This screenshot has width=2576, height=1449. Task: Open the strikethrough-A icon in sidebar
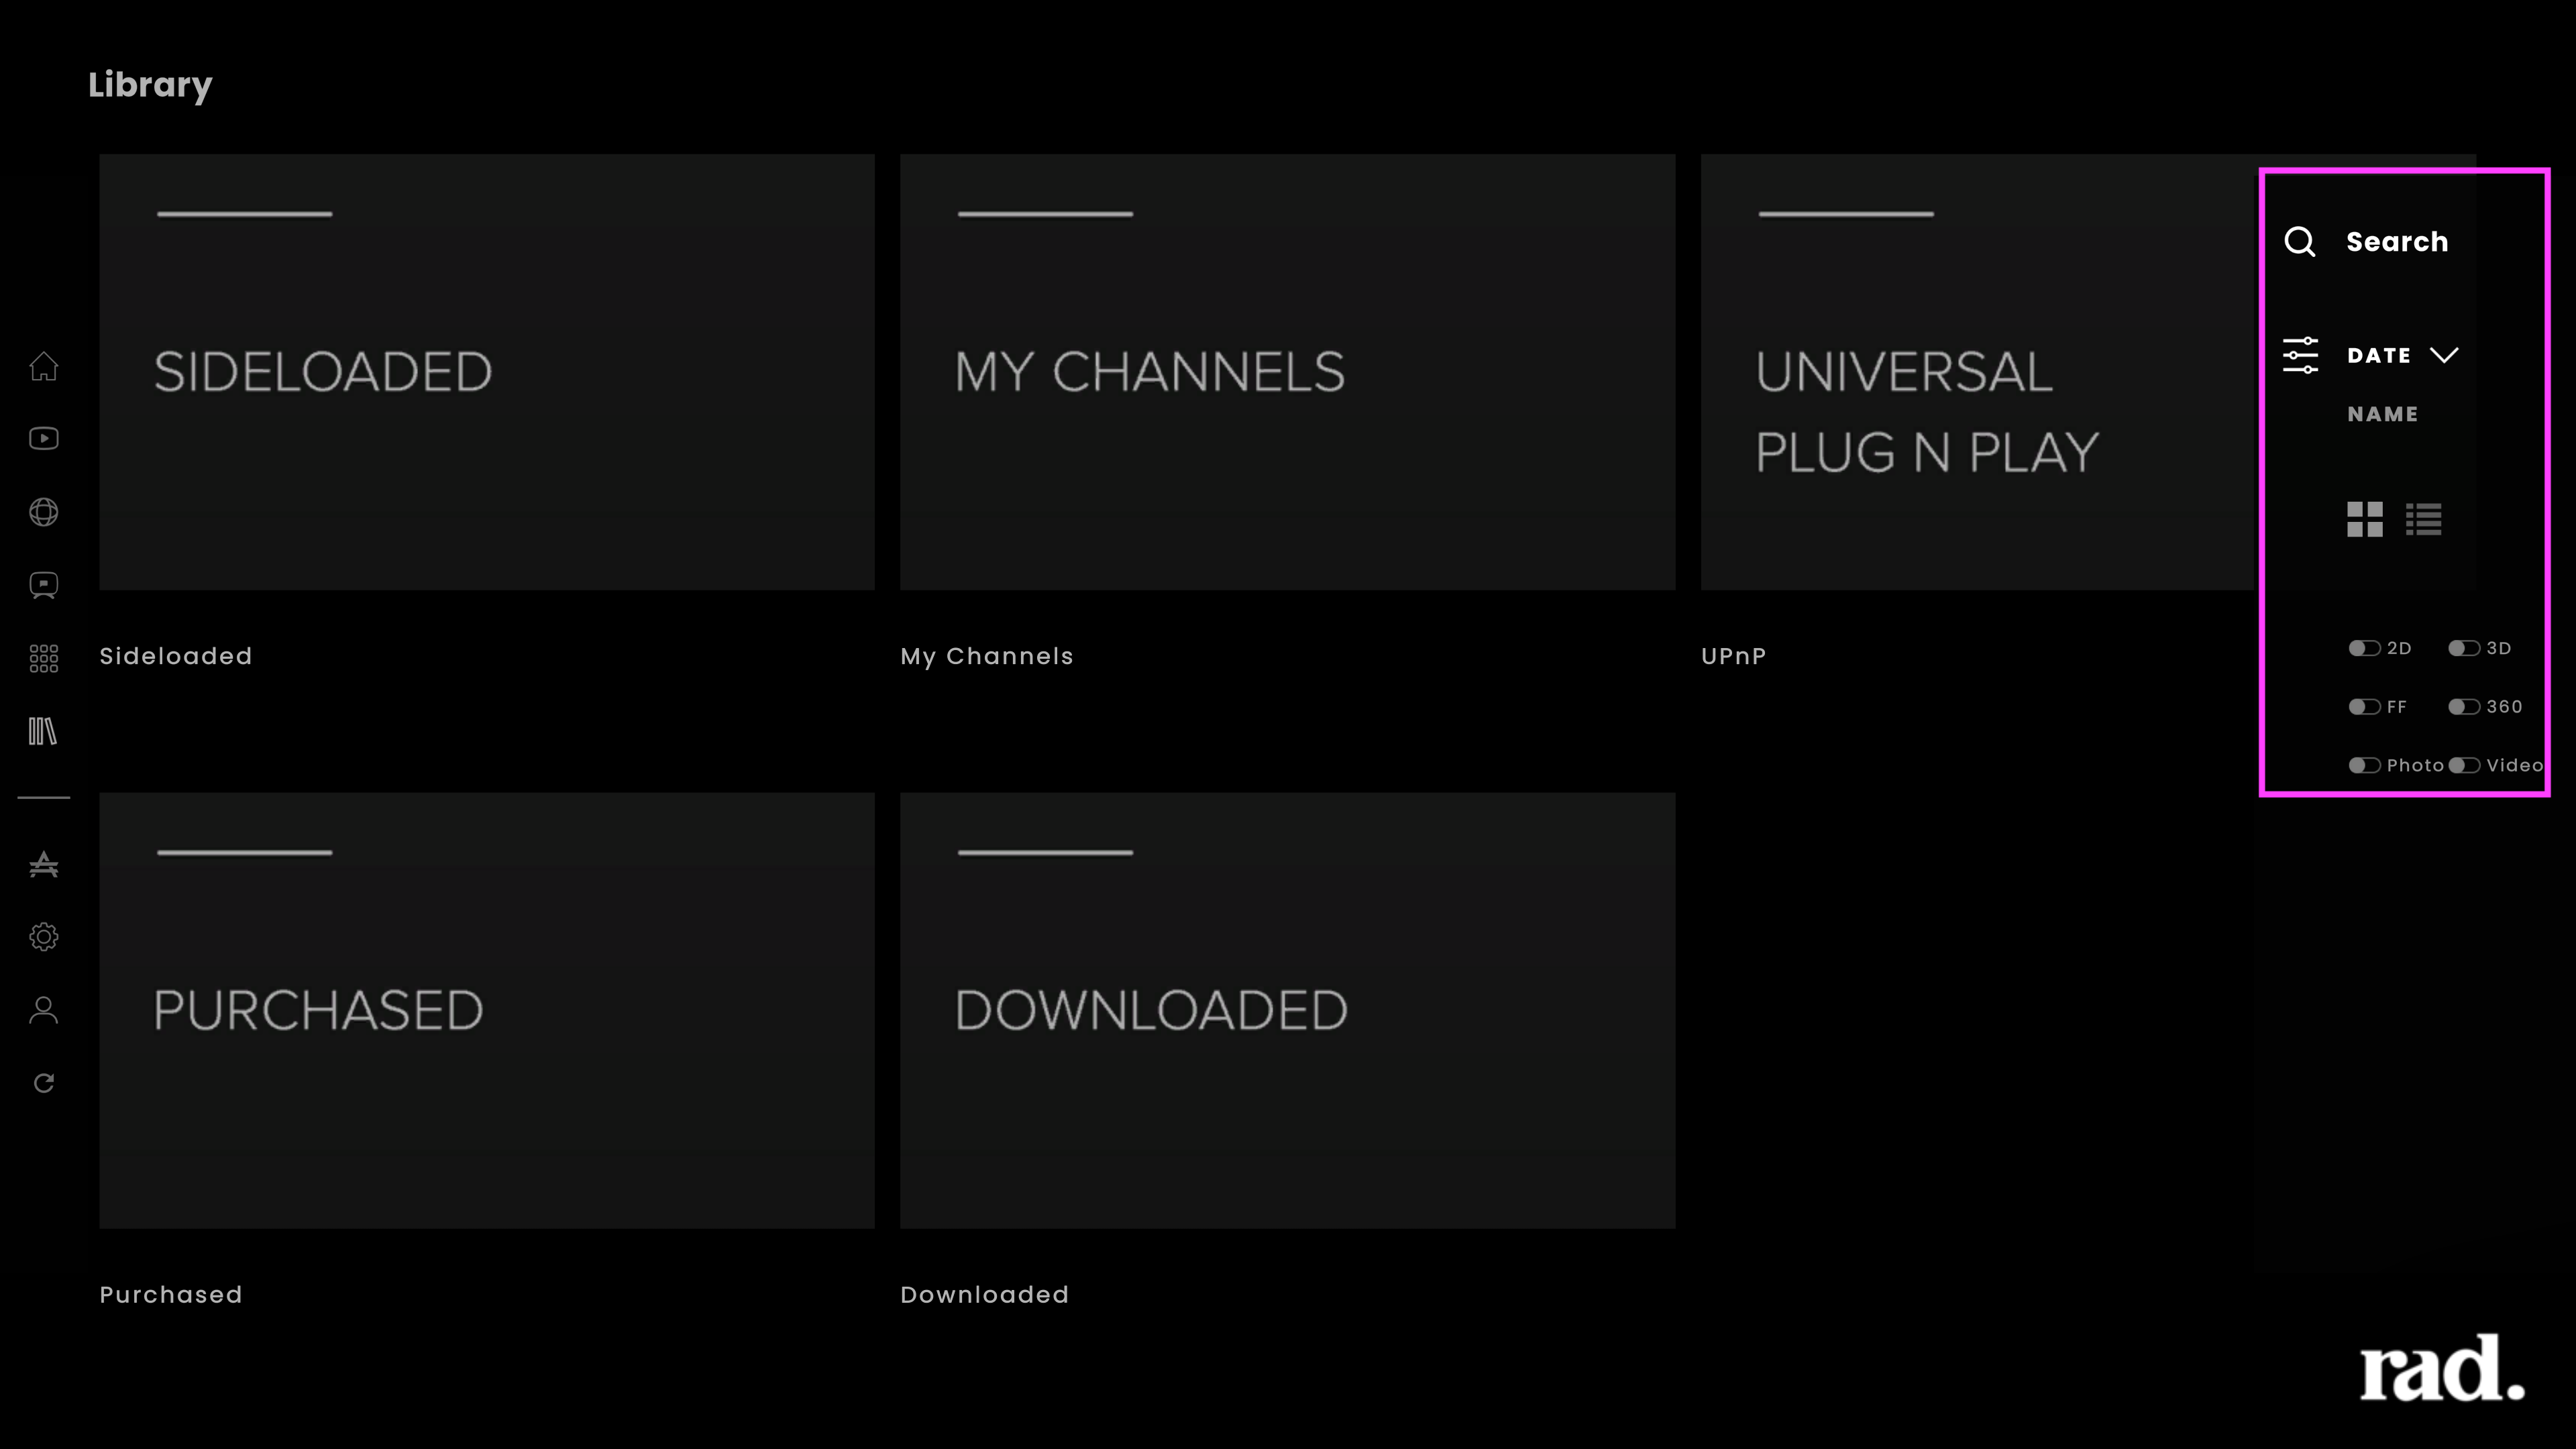click(x=43, y=864)
